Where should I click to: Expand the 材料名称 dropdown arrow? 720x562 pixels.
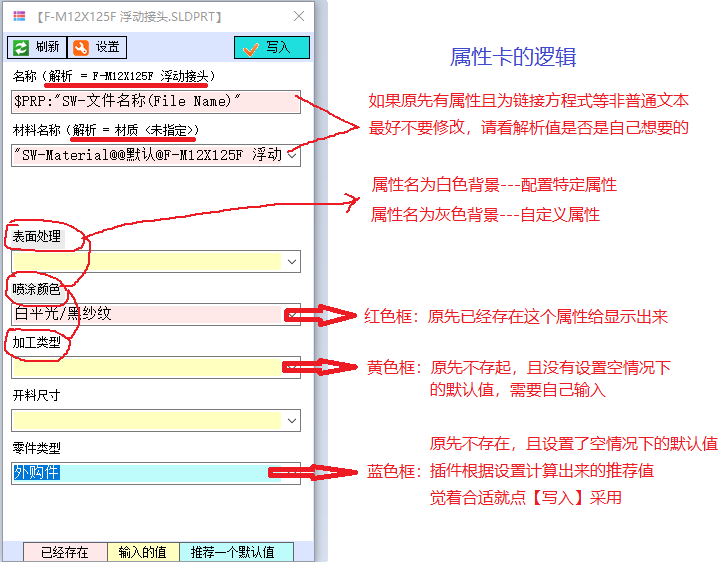292,155
